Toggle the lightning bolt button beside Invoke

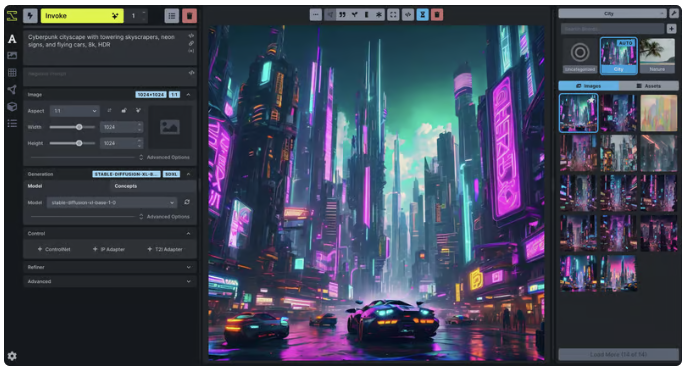(30, 16)
